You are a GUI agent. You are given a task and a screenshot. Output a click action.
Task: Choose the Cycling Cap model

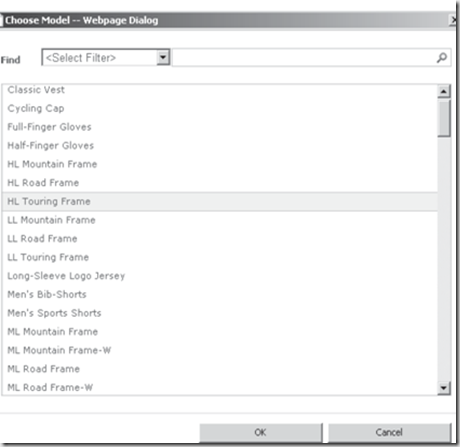click(220, 108)
